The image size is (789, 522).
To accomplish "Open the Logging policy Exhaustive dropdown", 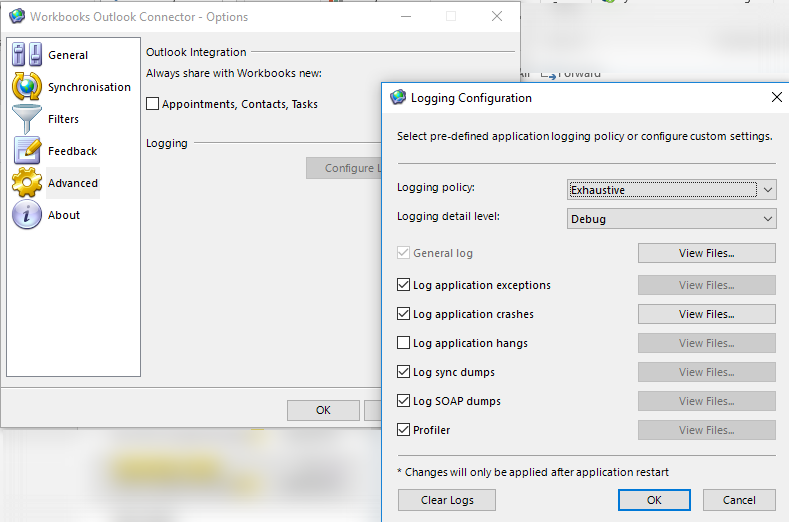I will coord(672,190).
